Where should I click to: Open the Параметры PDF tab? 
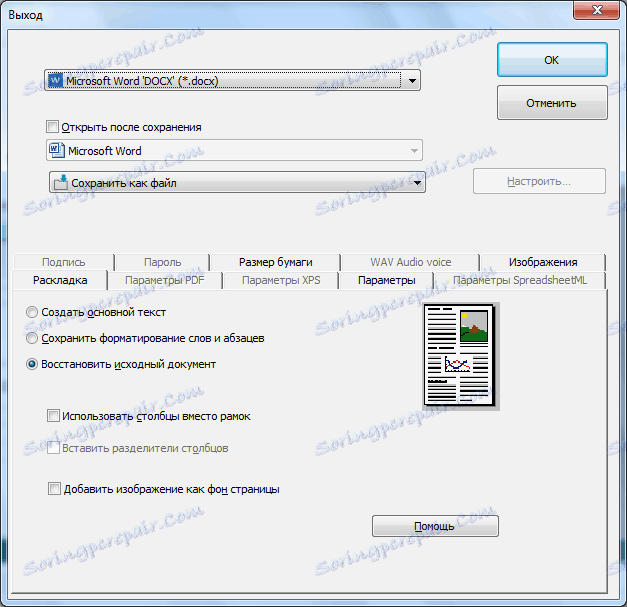(164, 280)
